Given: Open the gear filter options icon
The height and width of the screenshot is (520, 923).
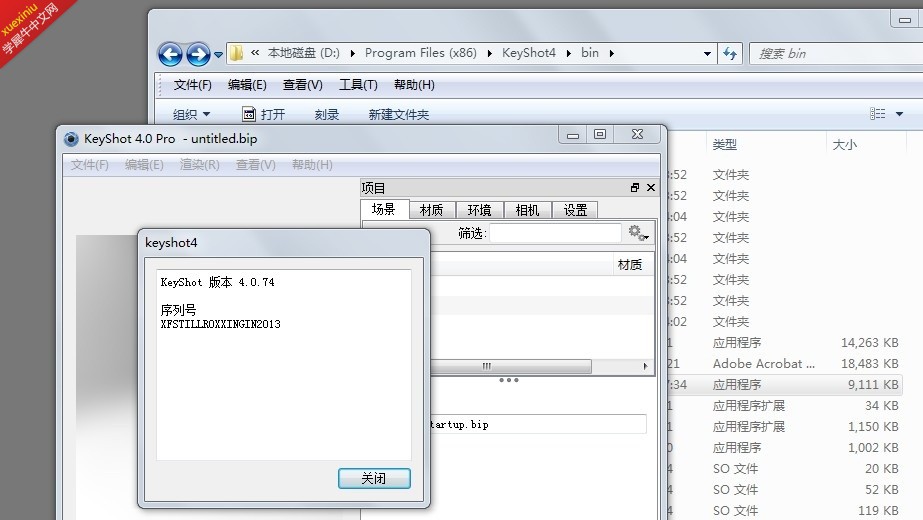Looking at the screenshot, I should [x=638, y=233].
